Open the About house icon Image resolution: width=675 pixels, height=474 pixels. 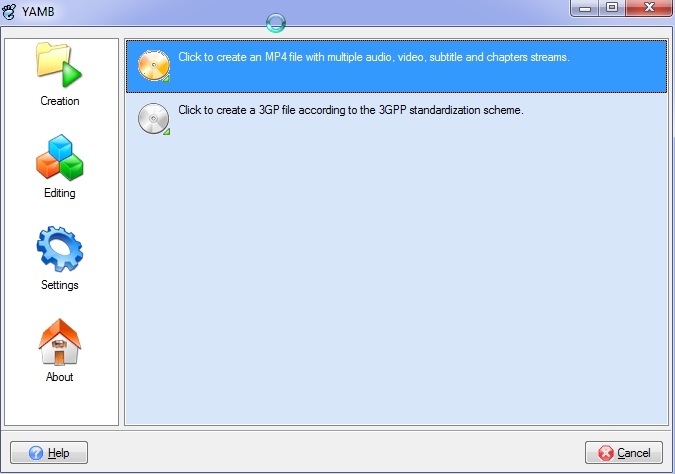pos(59,341)
